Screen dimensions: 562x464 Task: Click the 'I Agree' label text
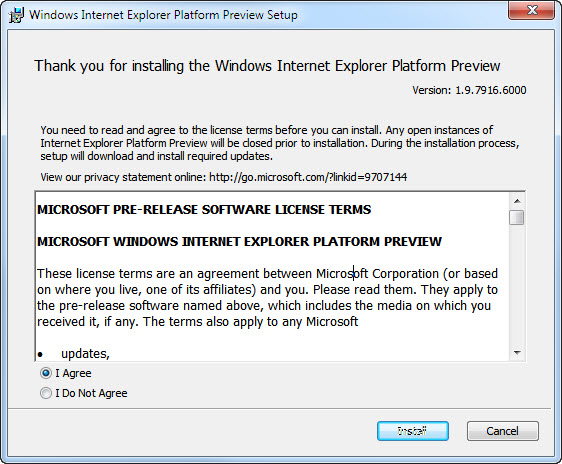73,373
